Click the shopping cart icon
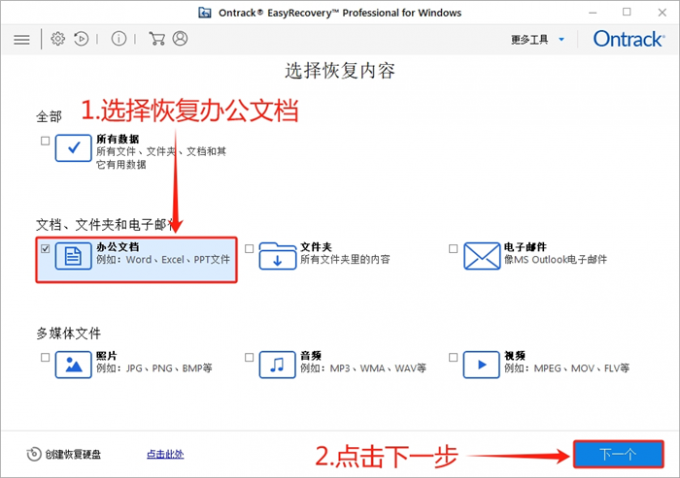The width and height of the screenshot is (680, 478). 157,39
